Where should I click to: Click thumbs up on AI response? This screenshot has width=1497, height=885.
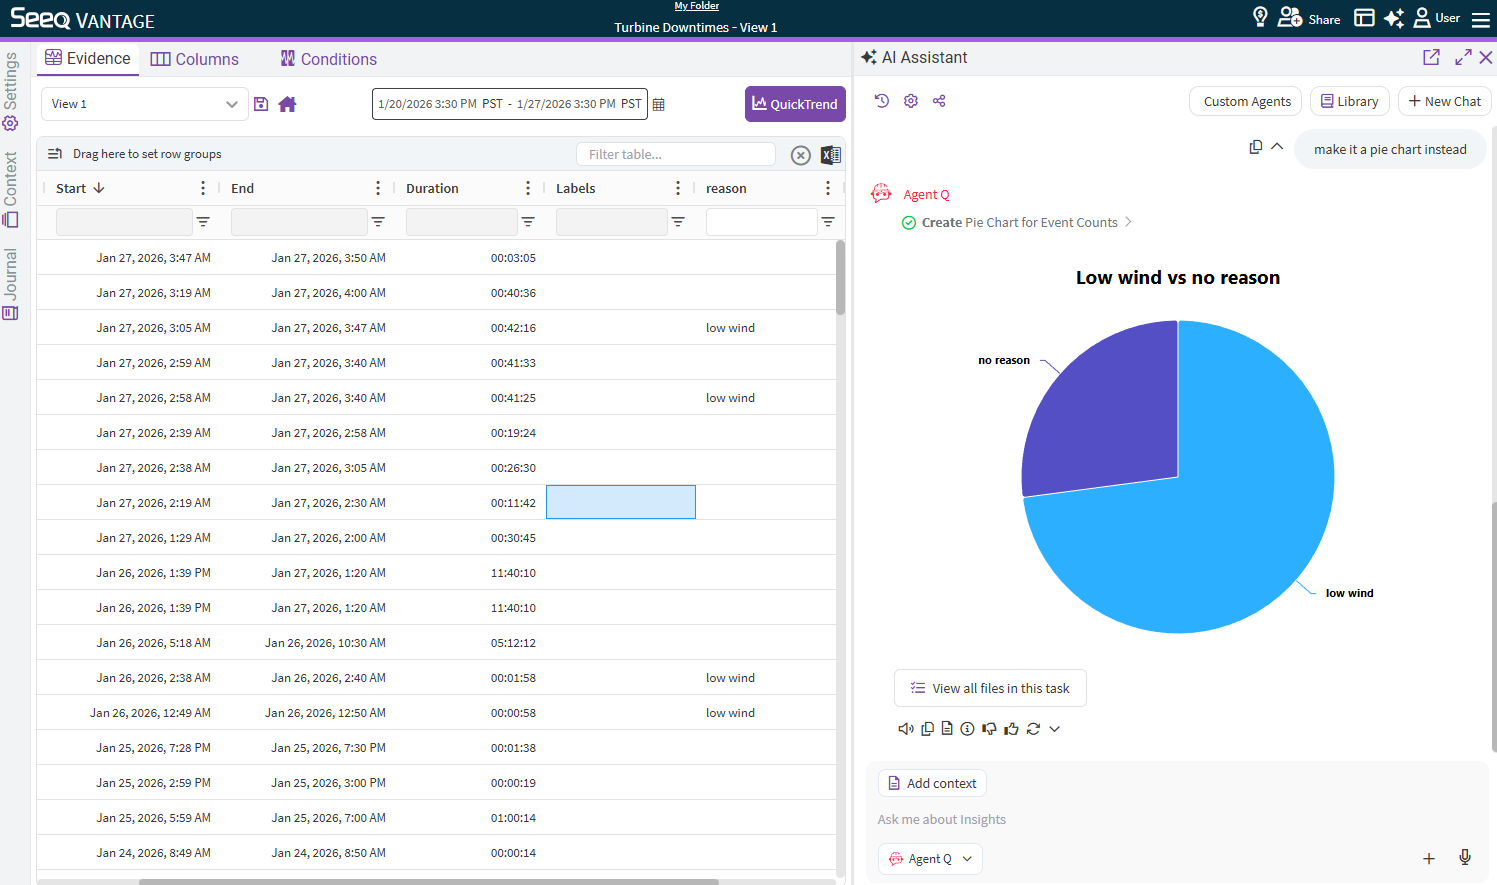click(x=1011, y=729)
